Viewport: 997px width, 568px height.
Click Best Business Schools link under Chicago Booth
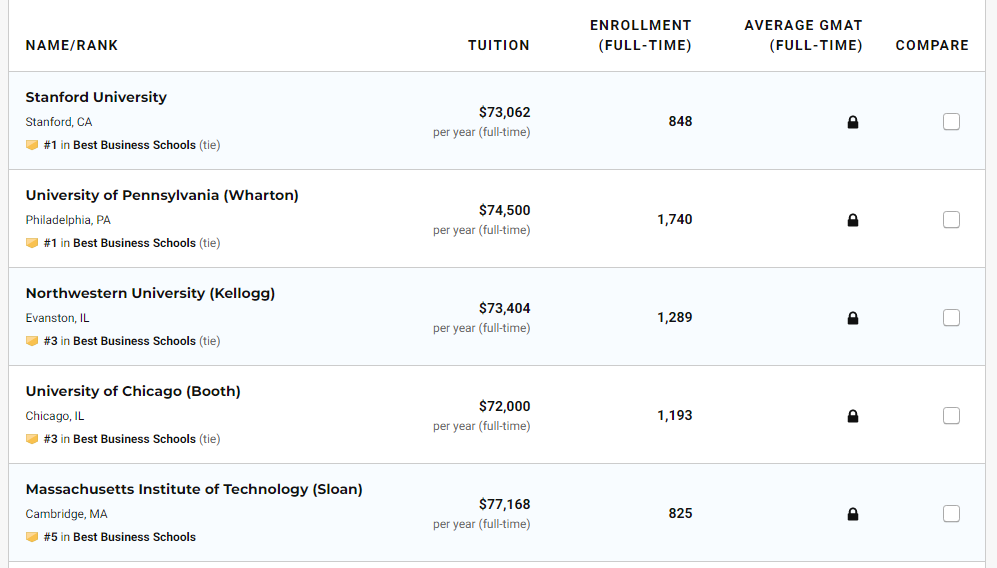134,439
